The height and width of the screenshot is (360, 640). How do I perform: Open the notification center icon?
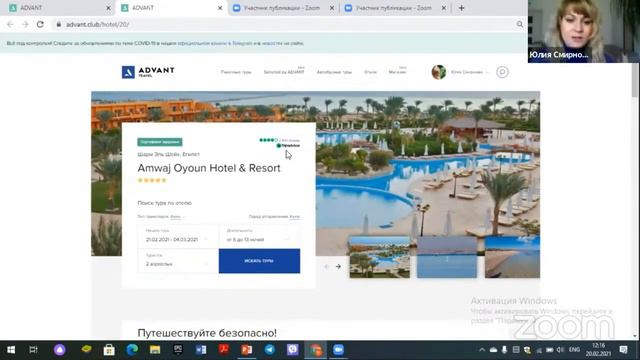coord(623,350)
